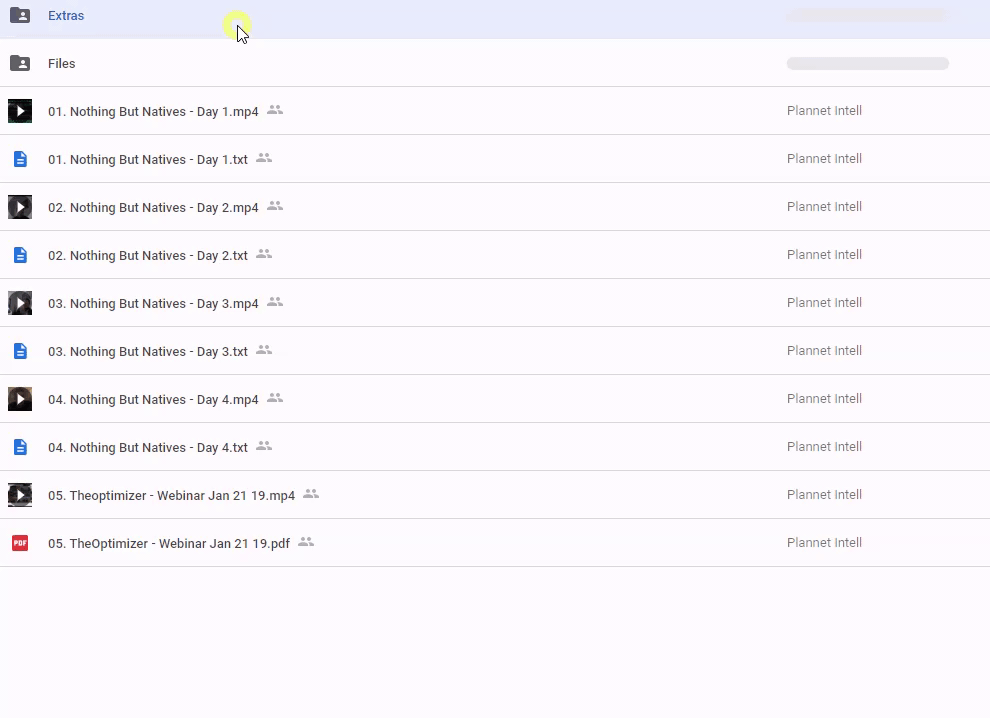Open 03. Nothing But Natives - Day 3.mp4
This screenshot has height=718, width=990.
pyautogui.click(x=153, y=304)
